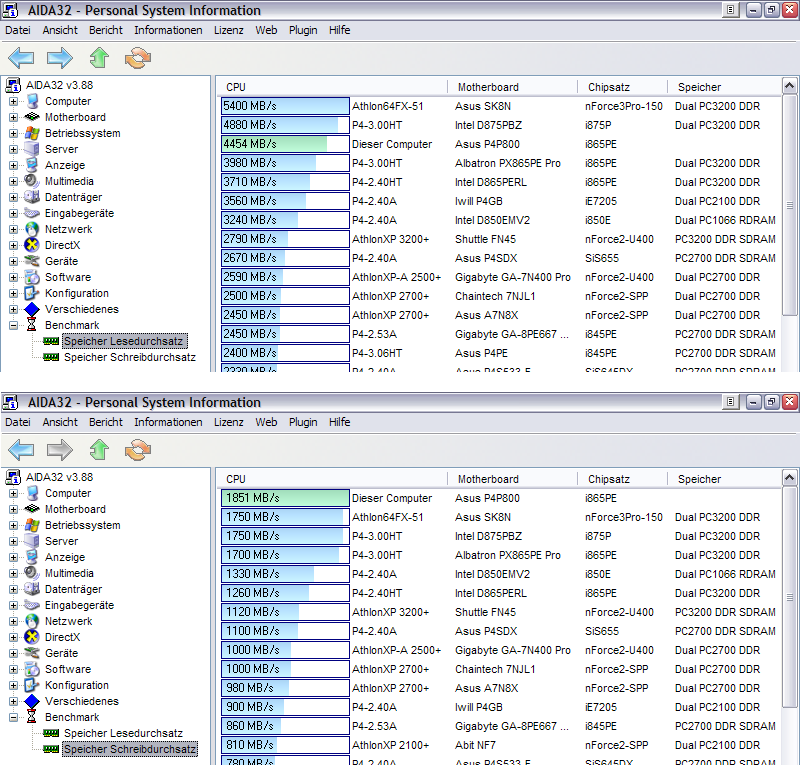800x765 pixels.
Task: Open Web menu in upper window
Action: (x=266, y=30)
